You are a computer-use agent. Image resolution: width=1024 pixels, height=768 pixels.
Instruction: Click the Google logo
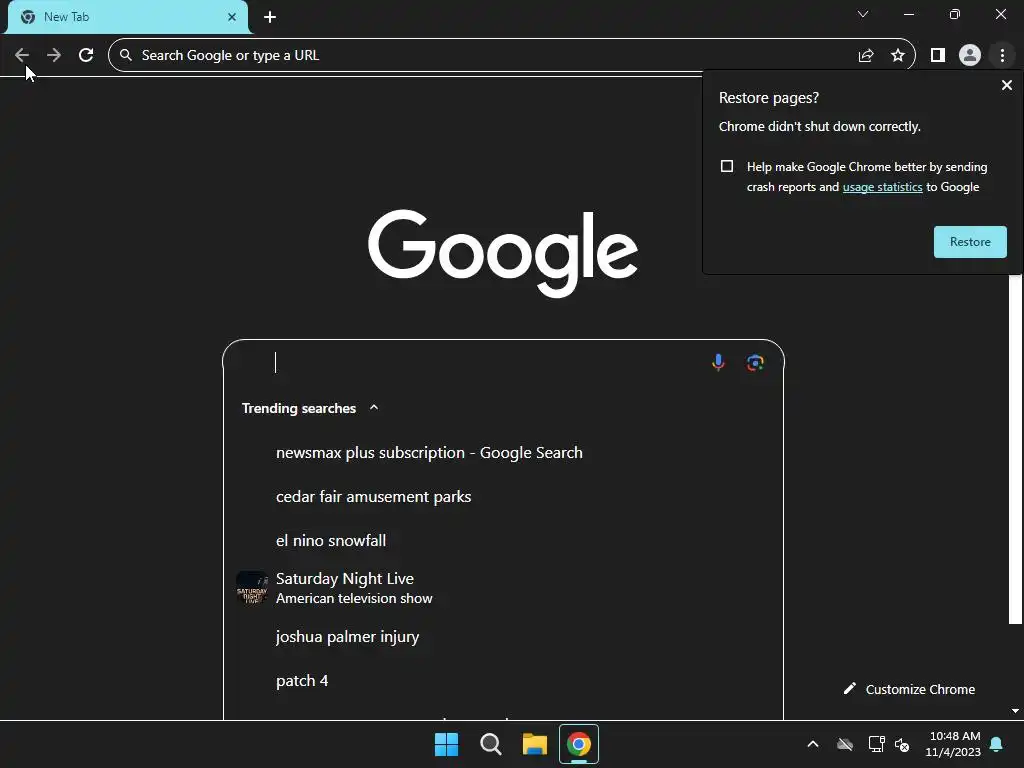[503, 253]
